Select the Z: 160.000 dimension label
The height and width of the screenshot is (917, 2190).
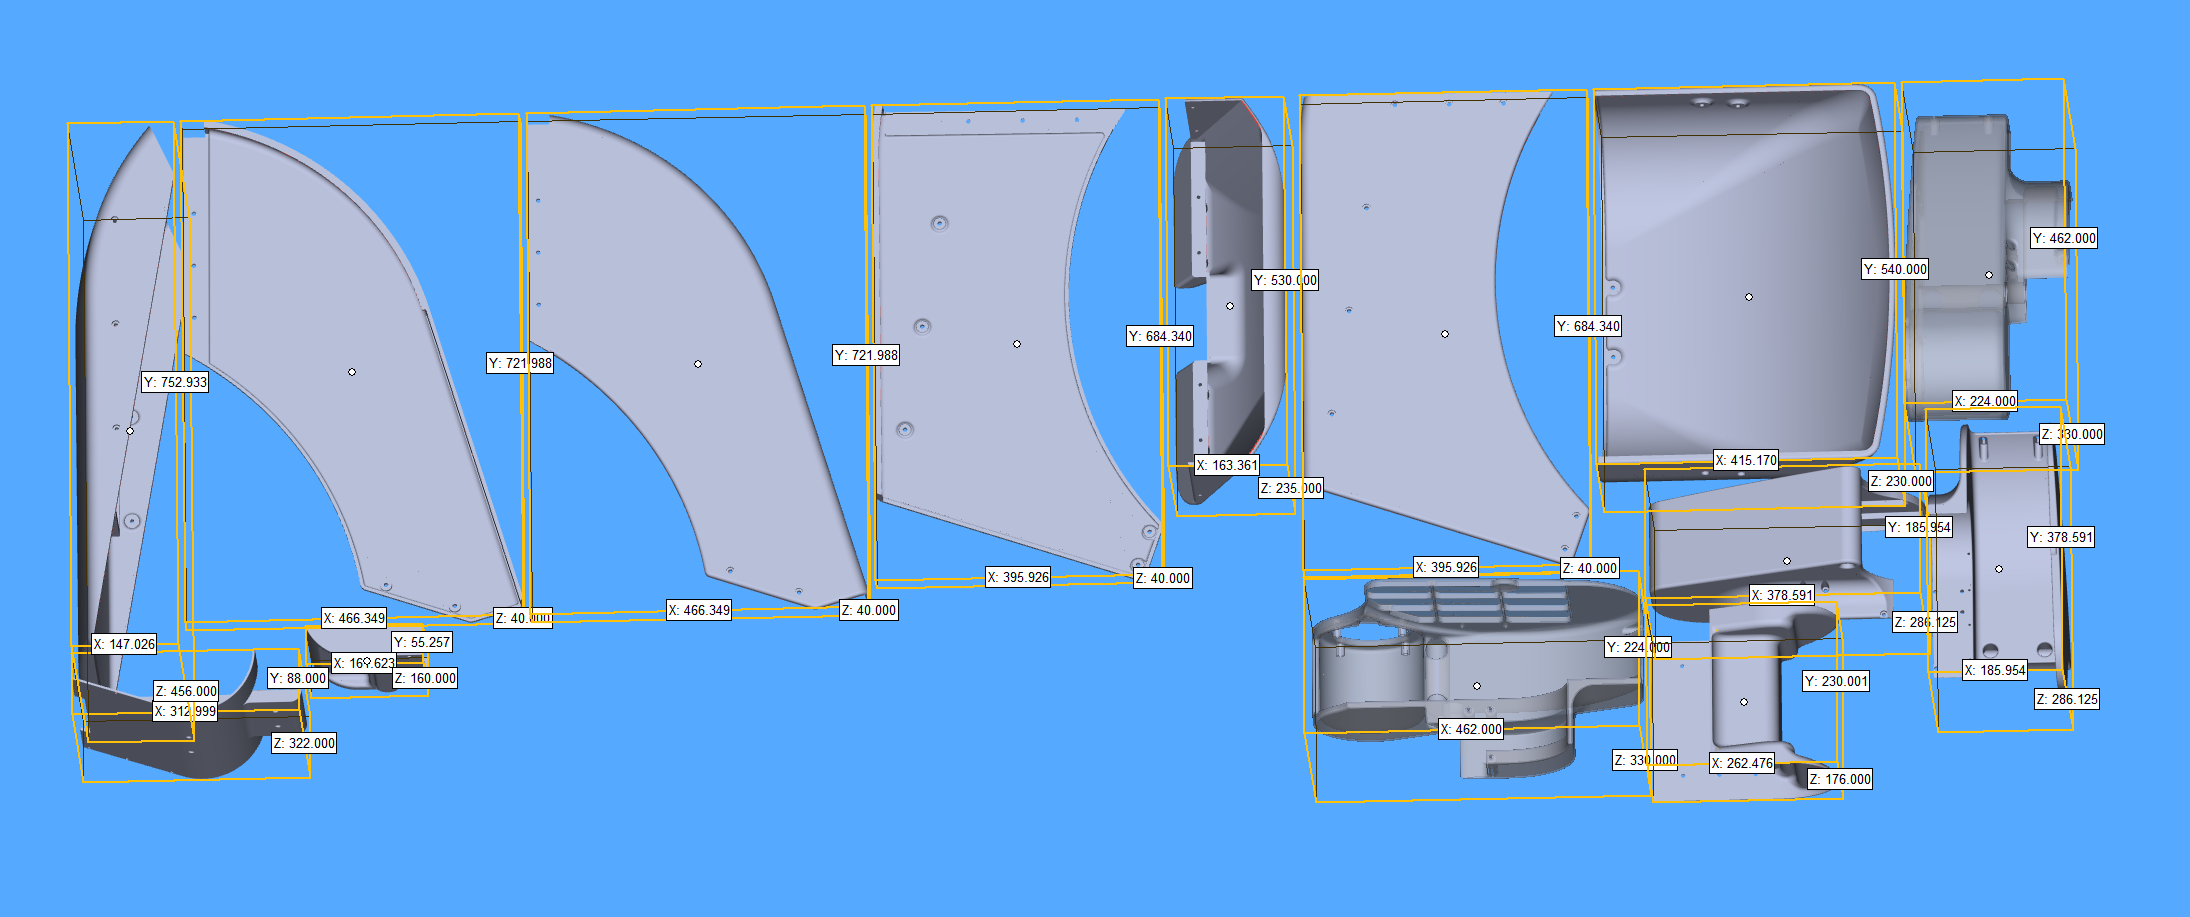[425, 678]
